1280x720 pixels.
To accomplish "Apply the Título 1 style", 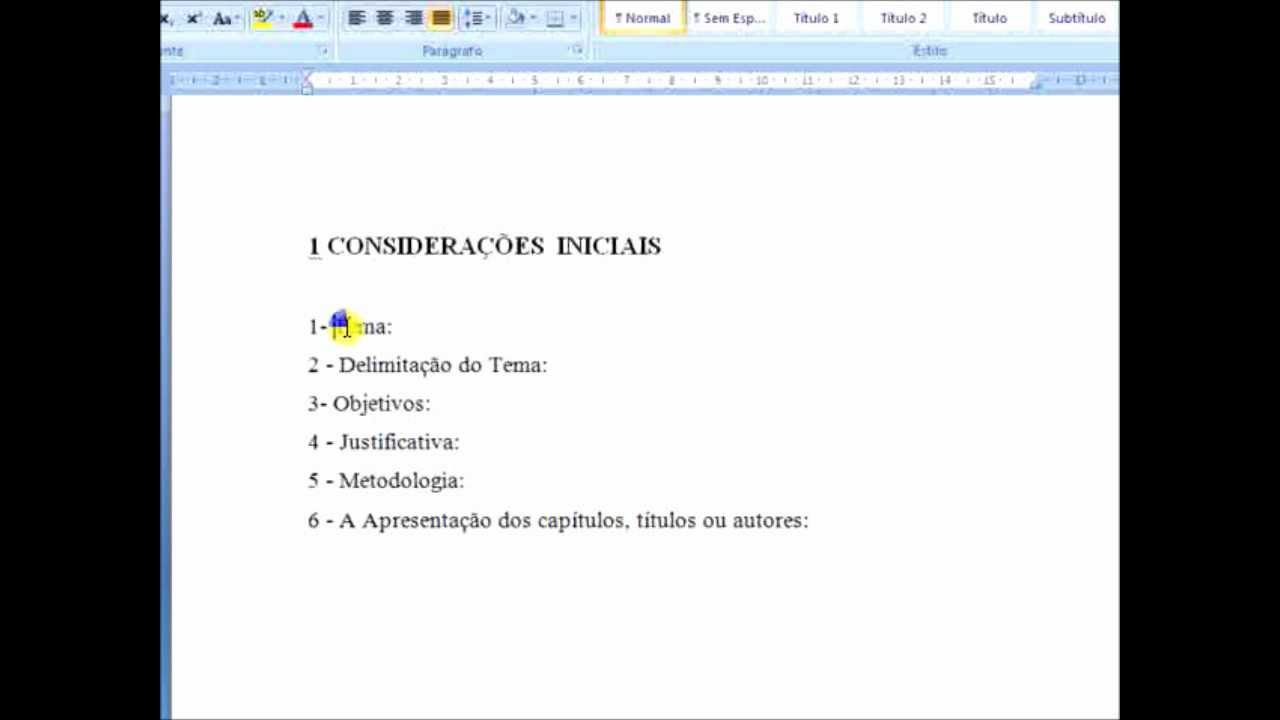I will [x=816, y=18].
